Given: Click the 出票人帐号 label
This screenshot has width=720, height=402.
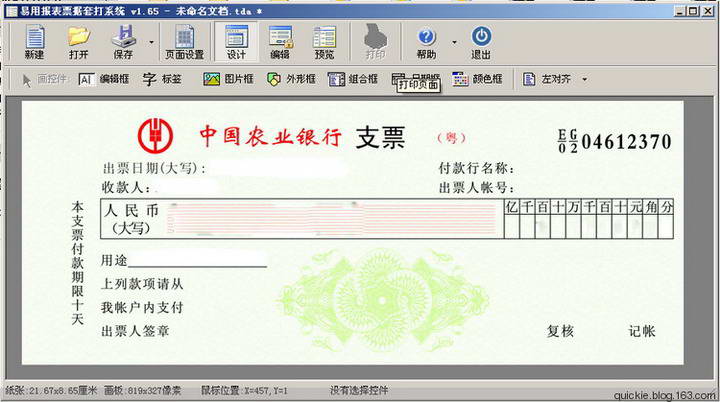Looking at the screenshot, I should click(476, 187).
